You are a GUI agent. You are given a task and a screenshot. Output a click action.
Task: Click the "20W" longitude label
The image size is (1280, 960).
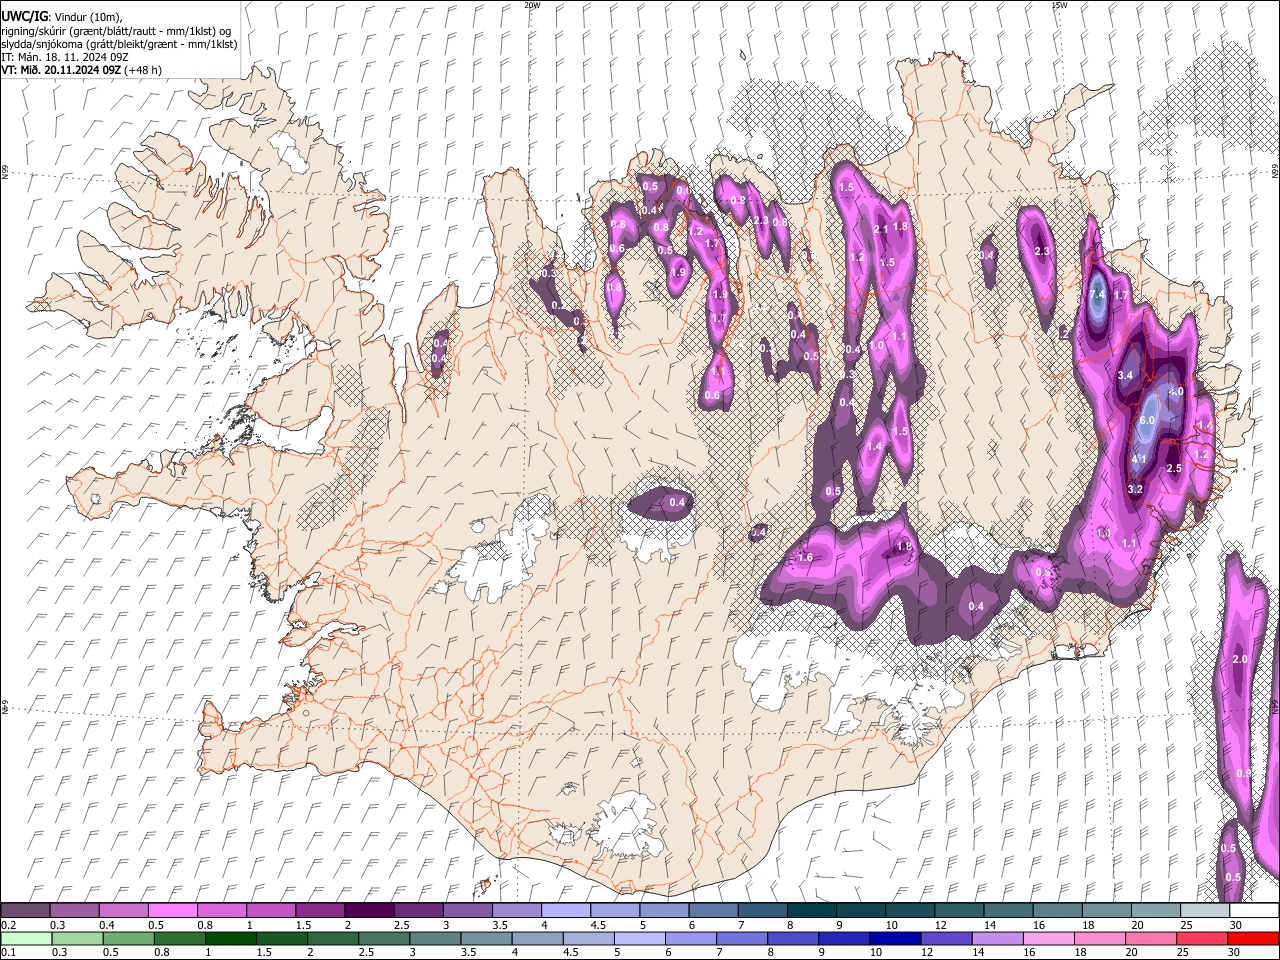[x=532, y=5]
